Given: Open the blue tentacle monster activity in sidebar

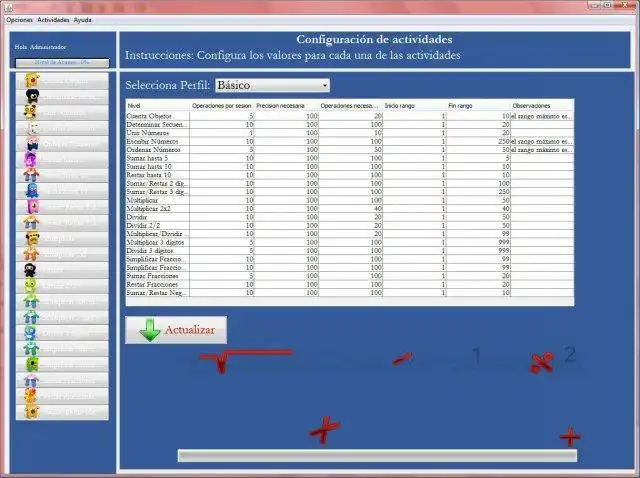Looking at the screenshot, I should [62, 191].
